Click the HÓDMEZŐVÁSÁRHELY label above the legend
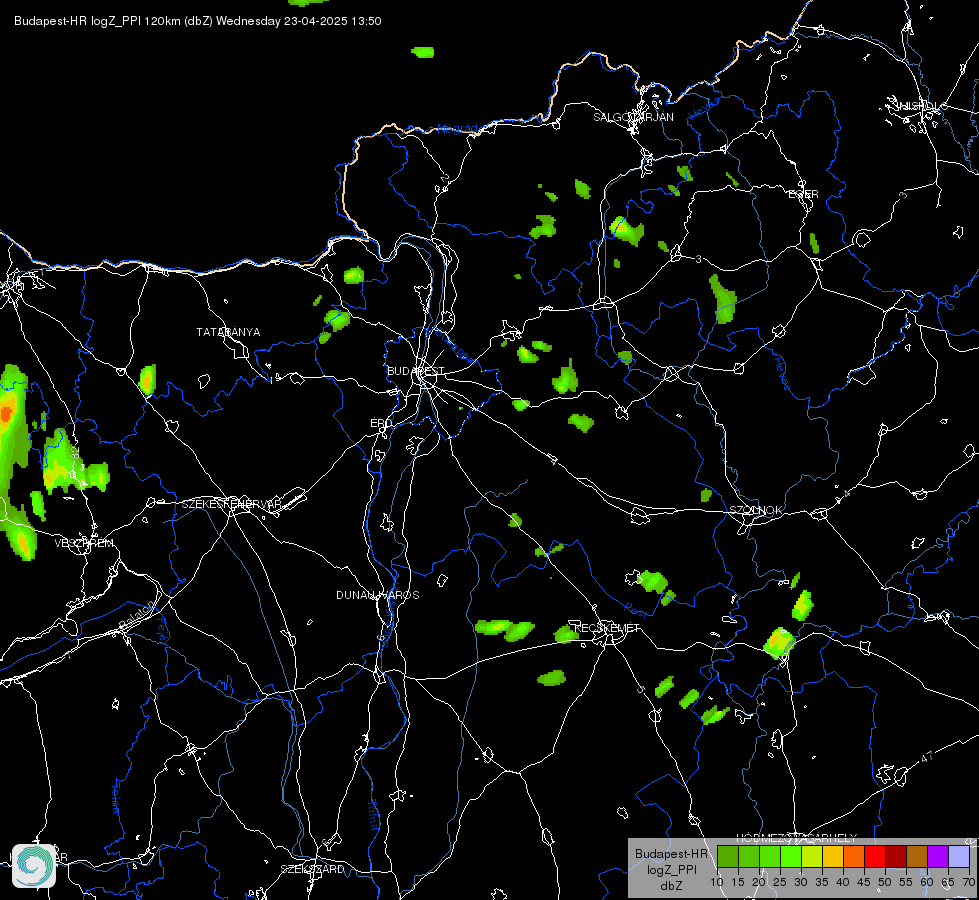The image size is (979, 900). pyautogui.click(x=796, y=838)
